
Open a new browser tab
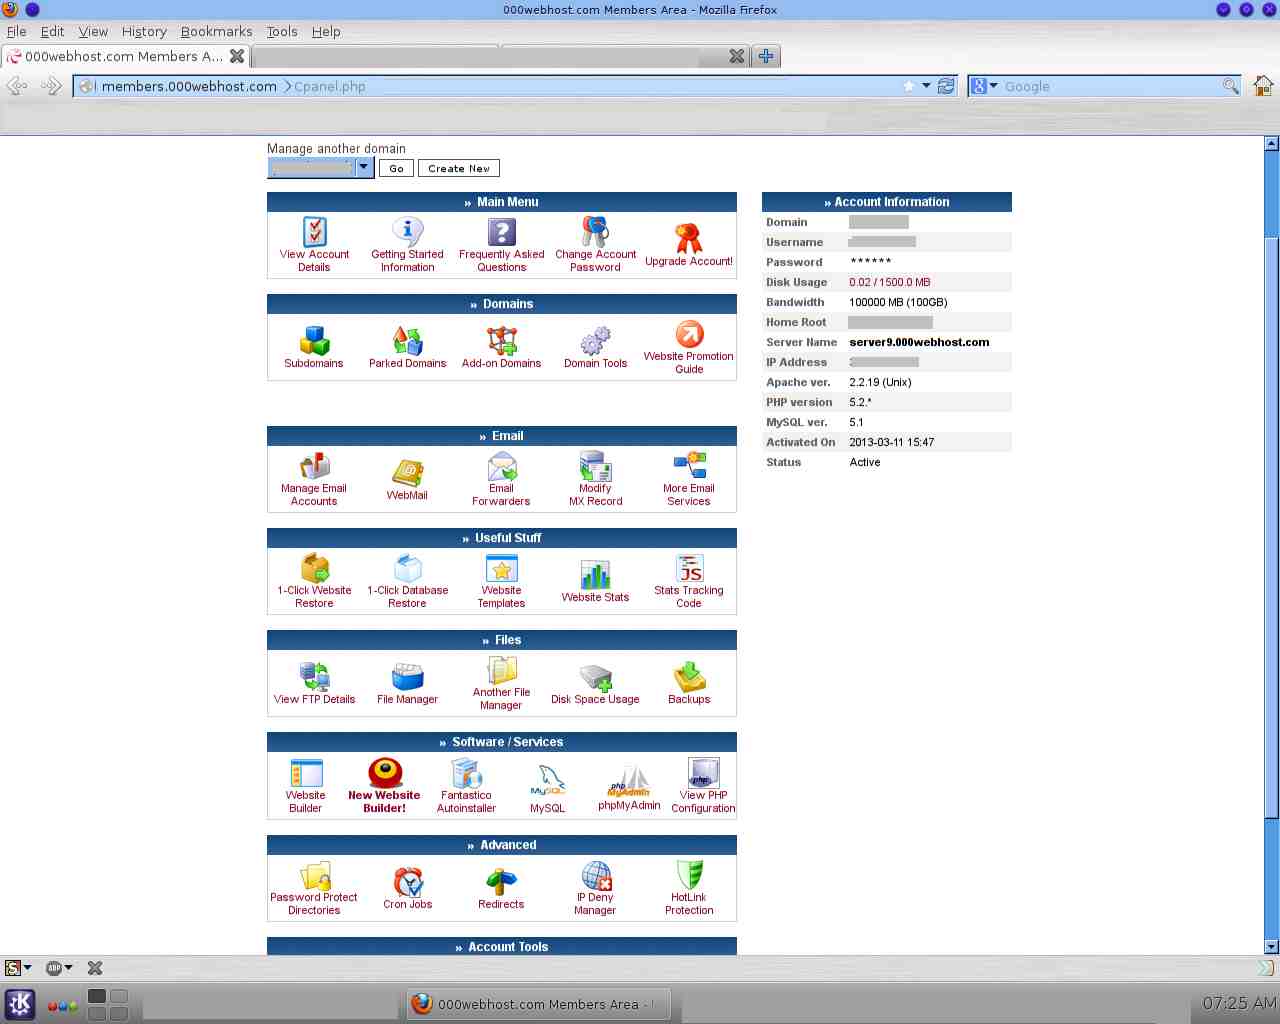pos(766,56)
